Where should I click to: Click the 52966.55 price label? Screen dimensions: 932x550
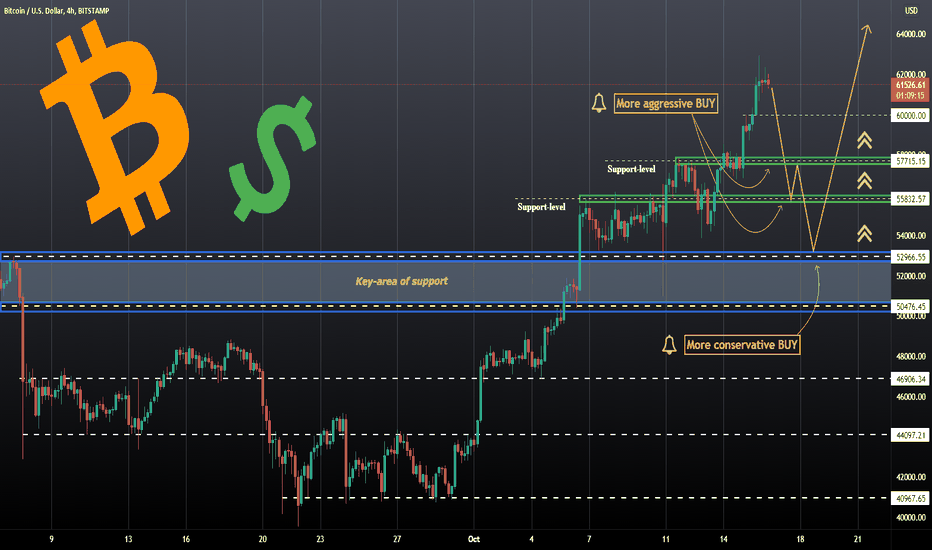point(910,257)
